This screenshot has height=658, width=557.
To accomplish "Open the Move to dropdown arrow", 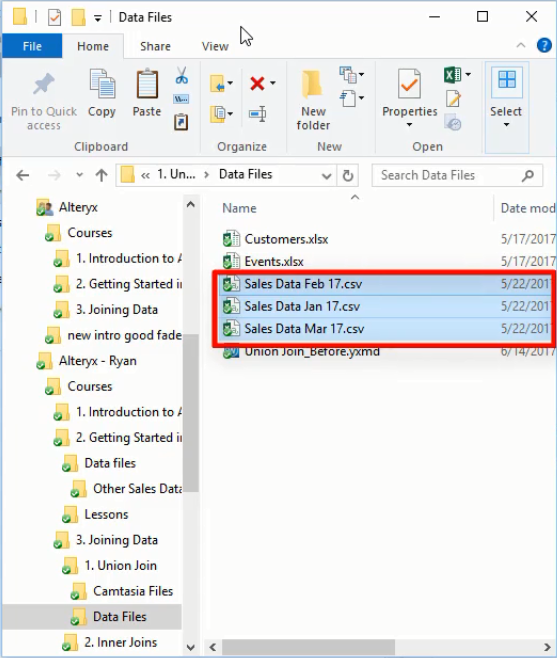I will coord(230,83).
